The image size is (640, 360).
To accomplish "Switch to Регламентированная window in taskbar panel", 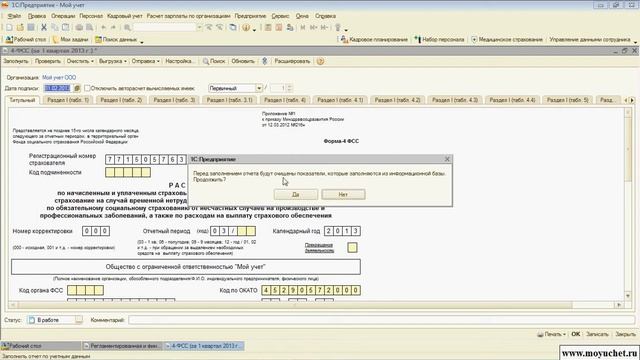I will tap(122, 346).
